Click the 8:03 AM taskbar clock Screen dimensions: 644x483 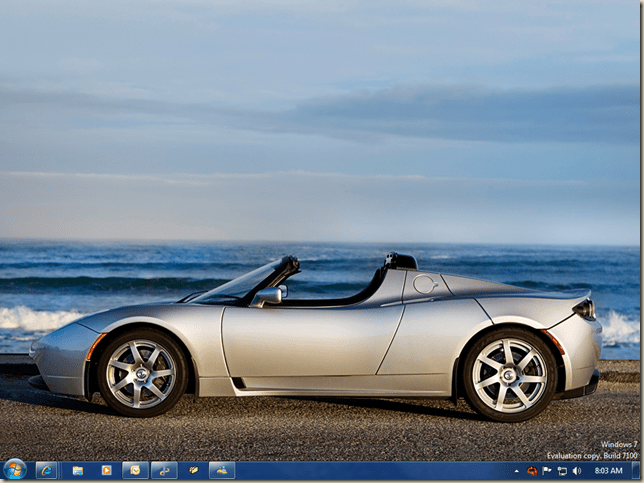(x=608, y=470)
